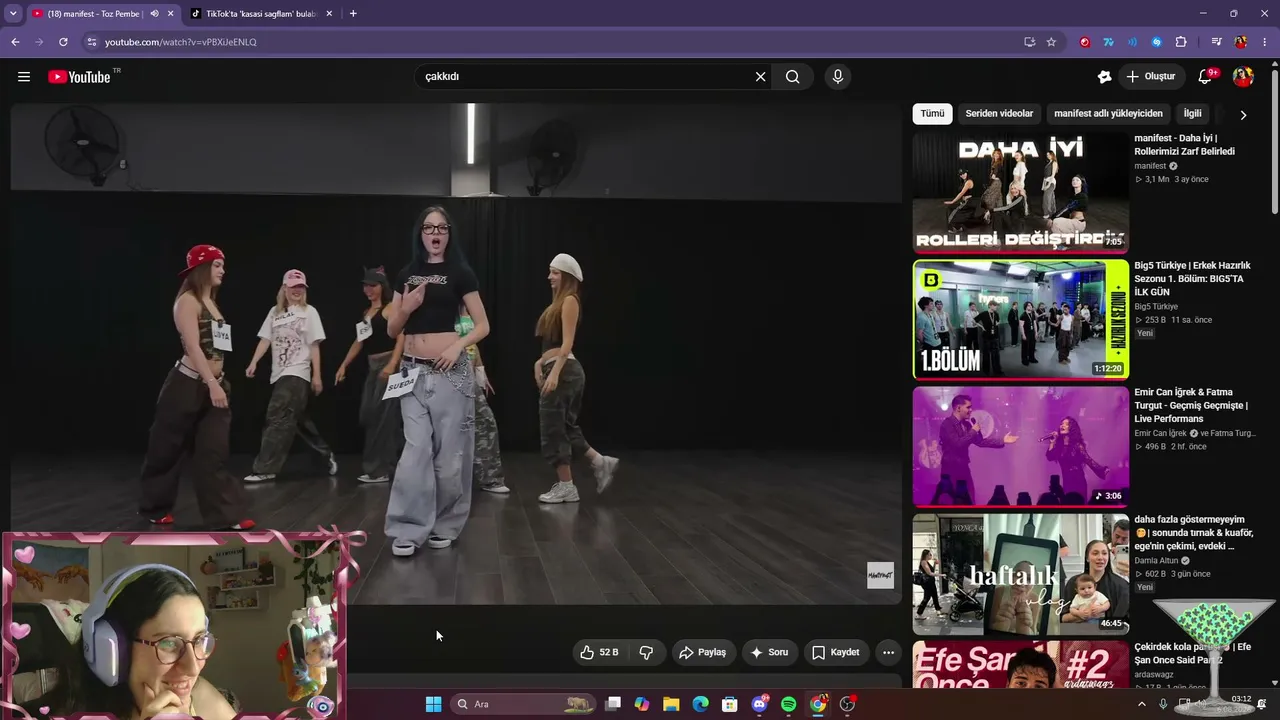Image resolution: width=1280 pixels, height=720 pixels.
Task: Open the YouTube notifications bell
Action: 1206,77
